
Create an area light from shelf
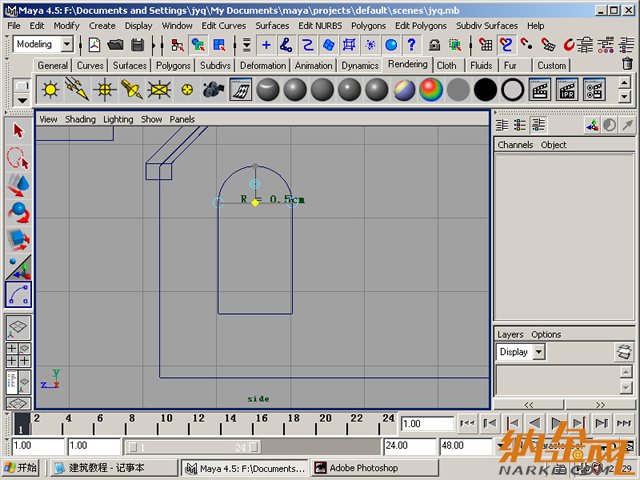[x=159, y=90]
